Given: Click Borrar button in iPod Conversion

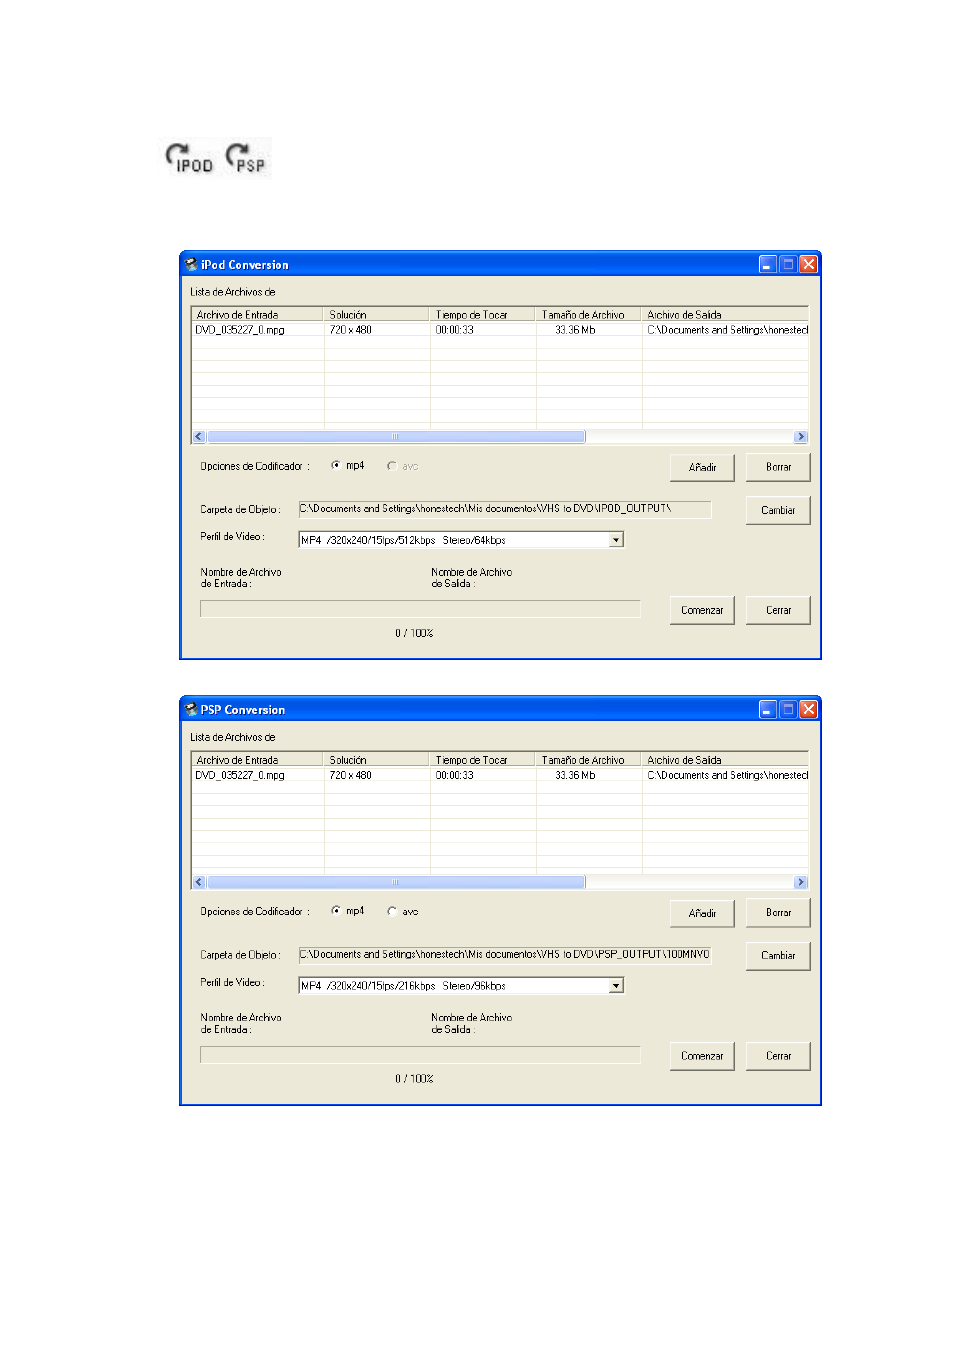Looking at the screenshot, I should (x=778, y=467).
